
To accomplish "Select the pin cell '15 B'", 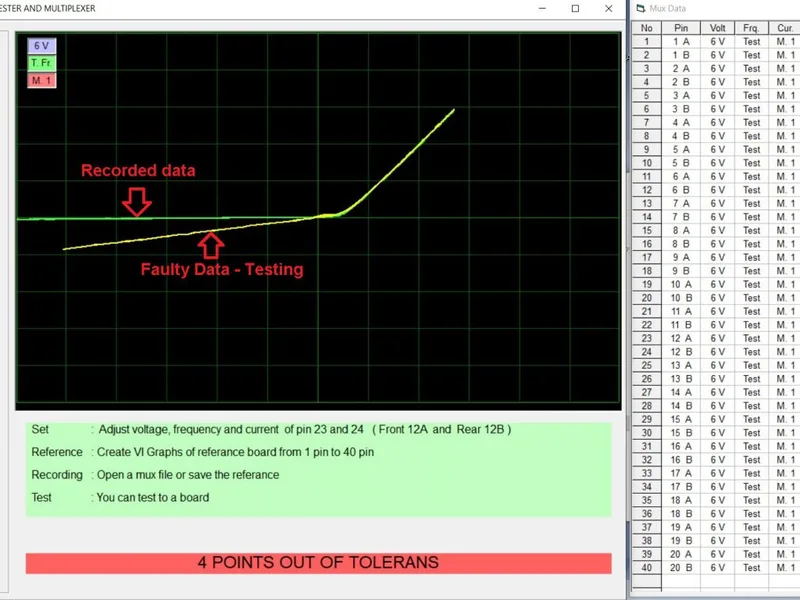I will click(x=681, y=433).
